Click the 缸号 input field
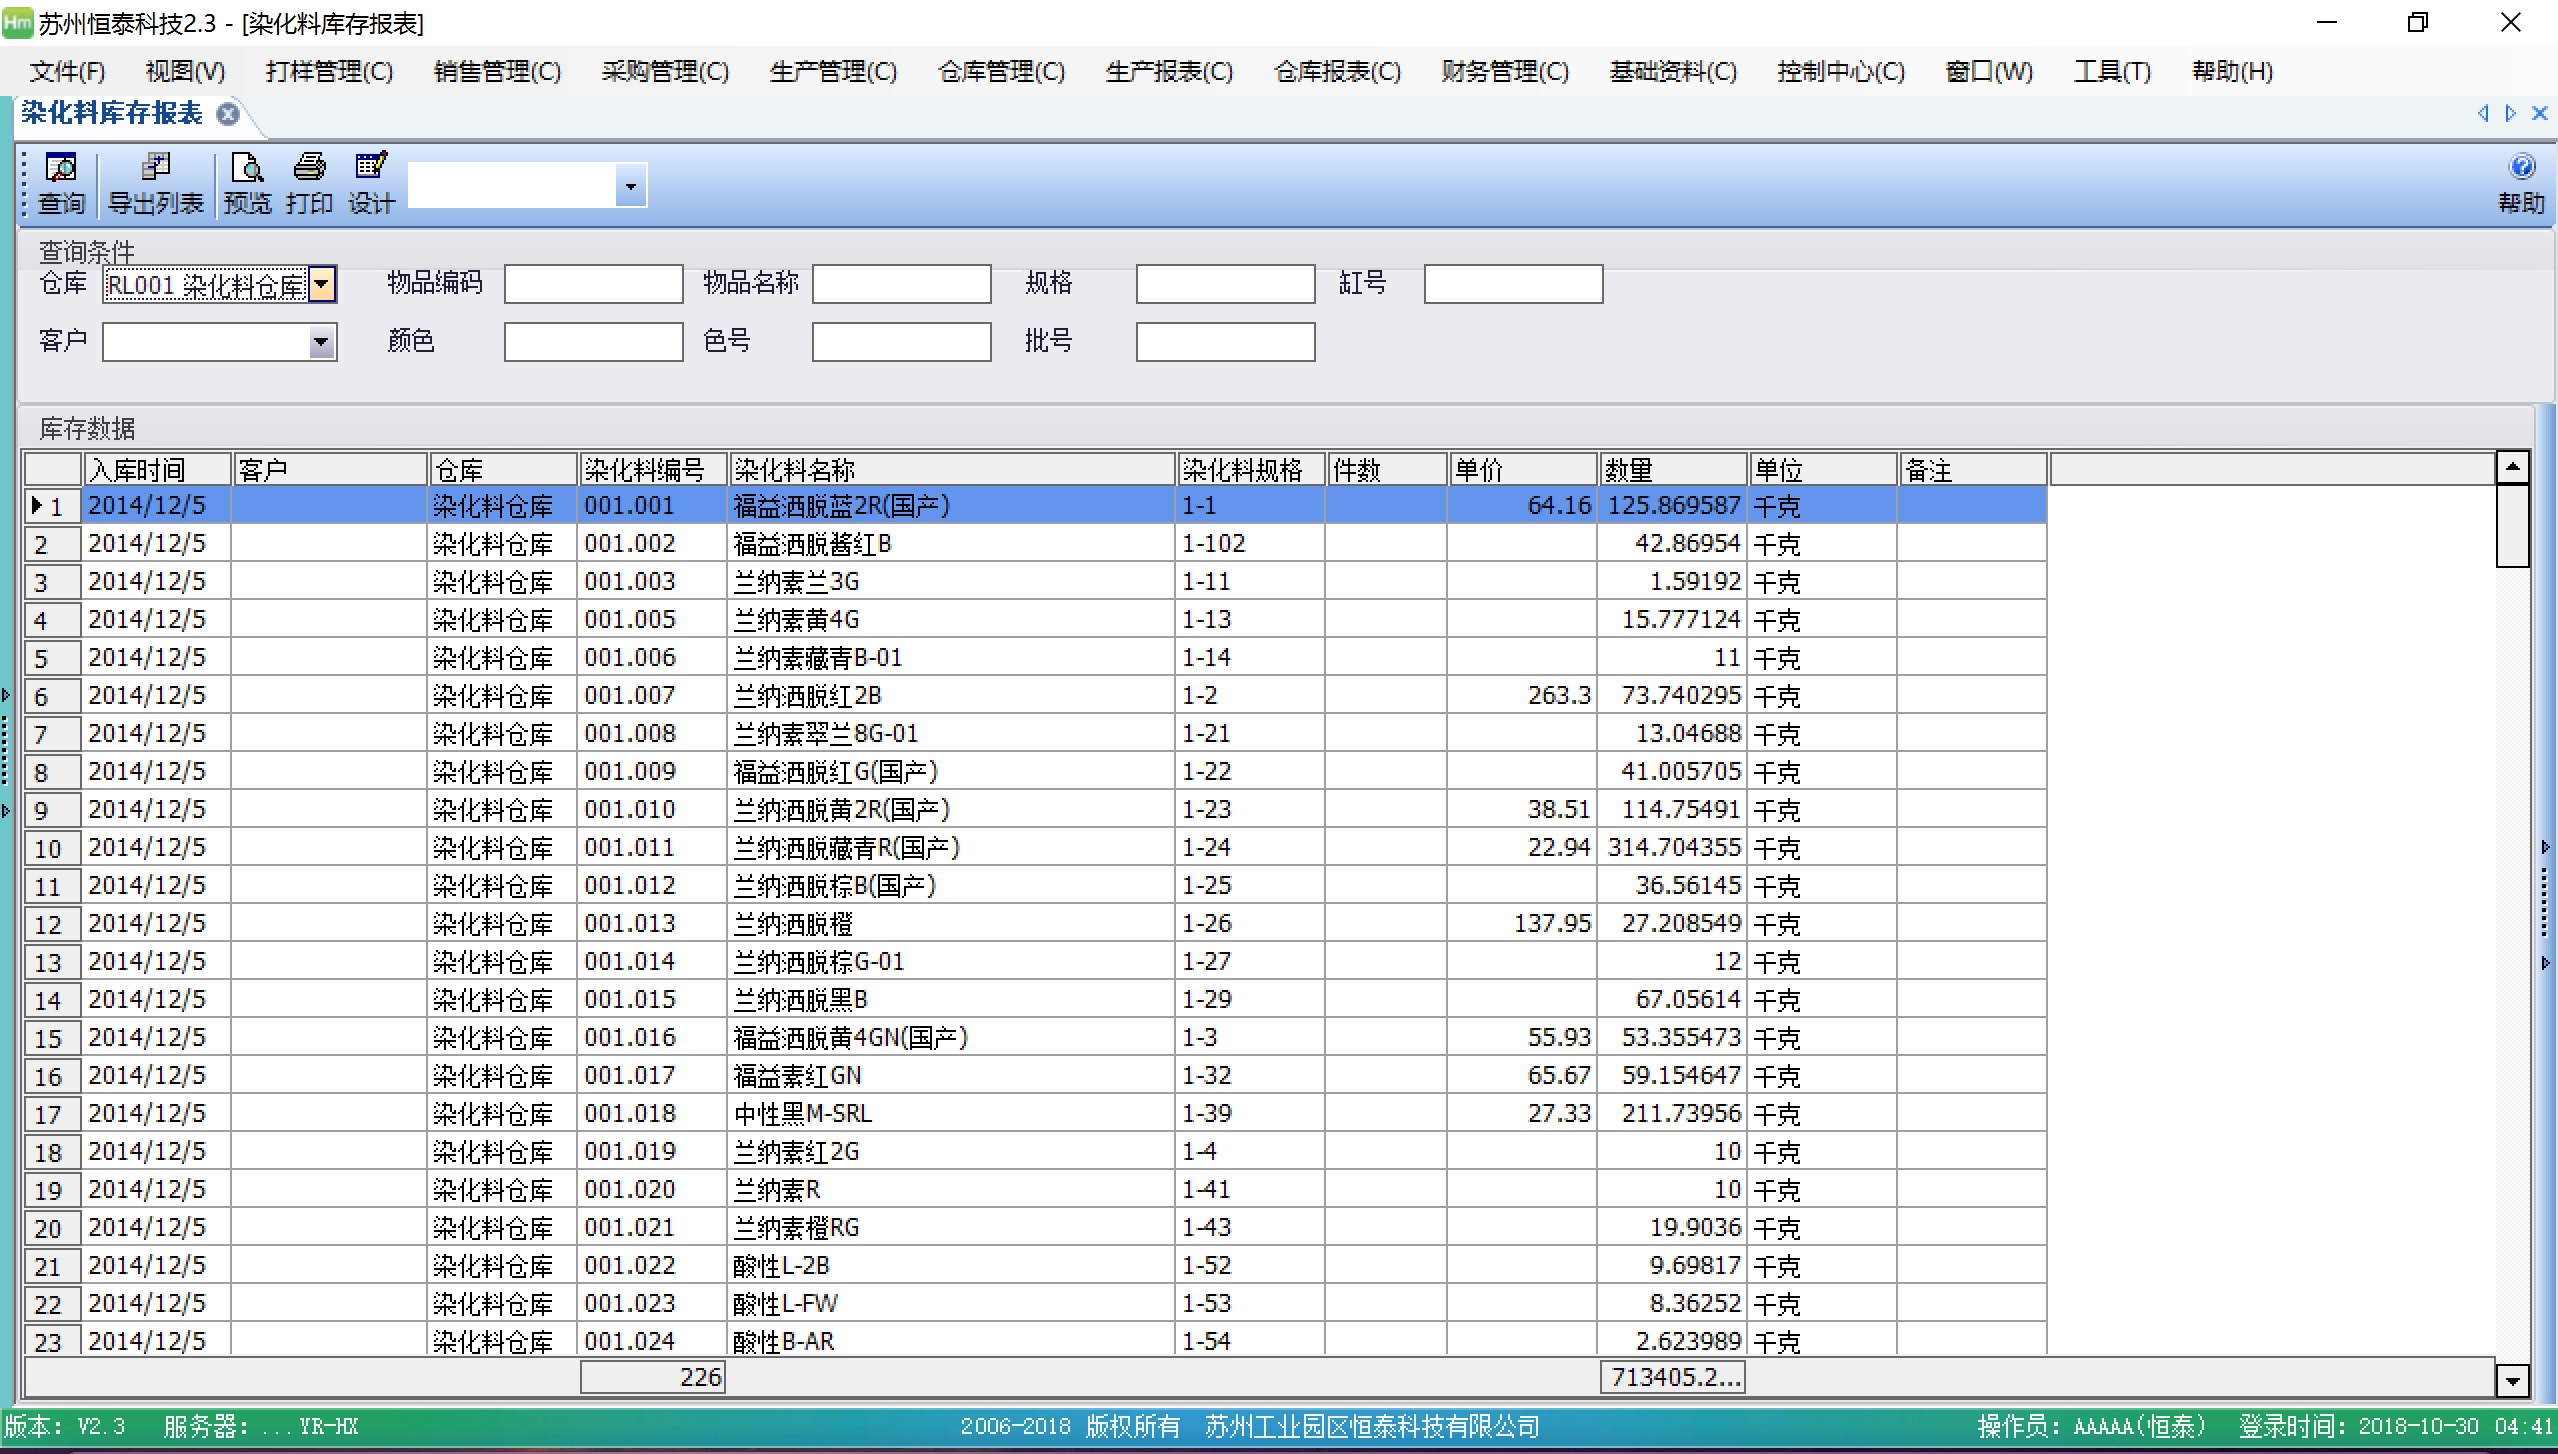The width and height of the screenshot is (2558, 1454). 1514,285
